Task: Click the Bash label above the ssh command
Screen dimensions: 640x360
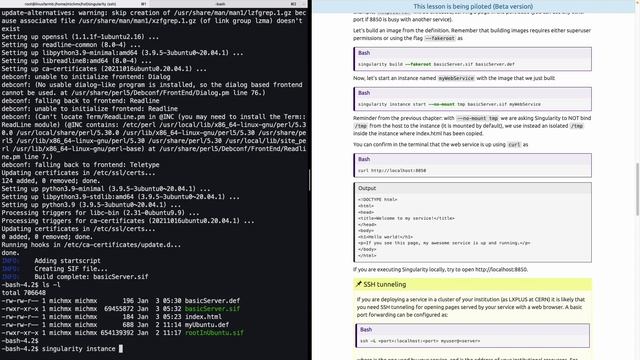Action: [366, 329]
